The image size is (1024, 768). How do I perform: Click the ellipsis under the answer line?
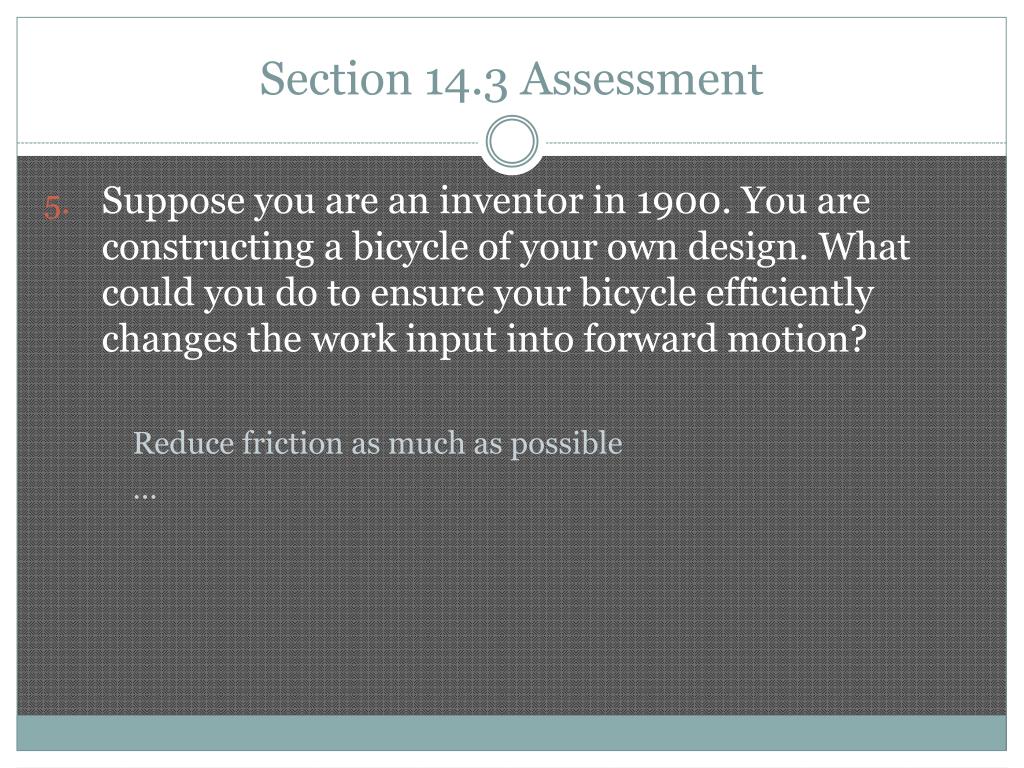144,496
